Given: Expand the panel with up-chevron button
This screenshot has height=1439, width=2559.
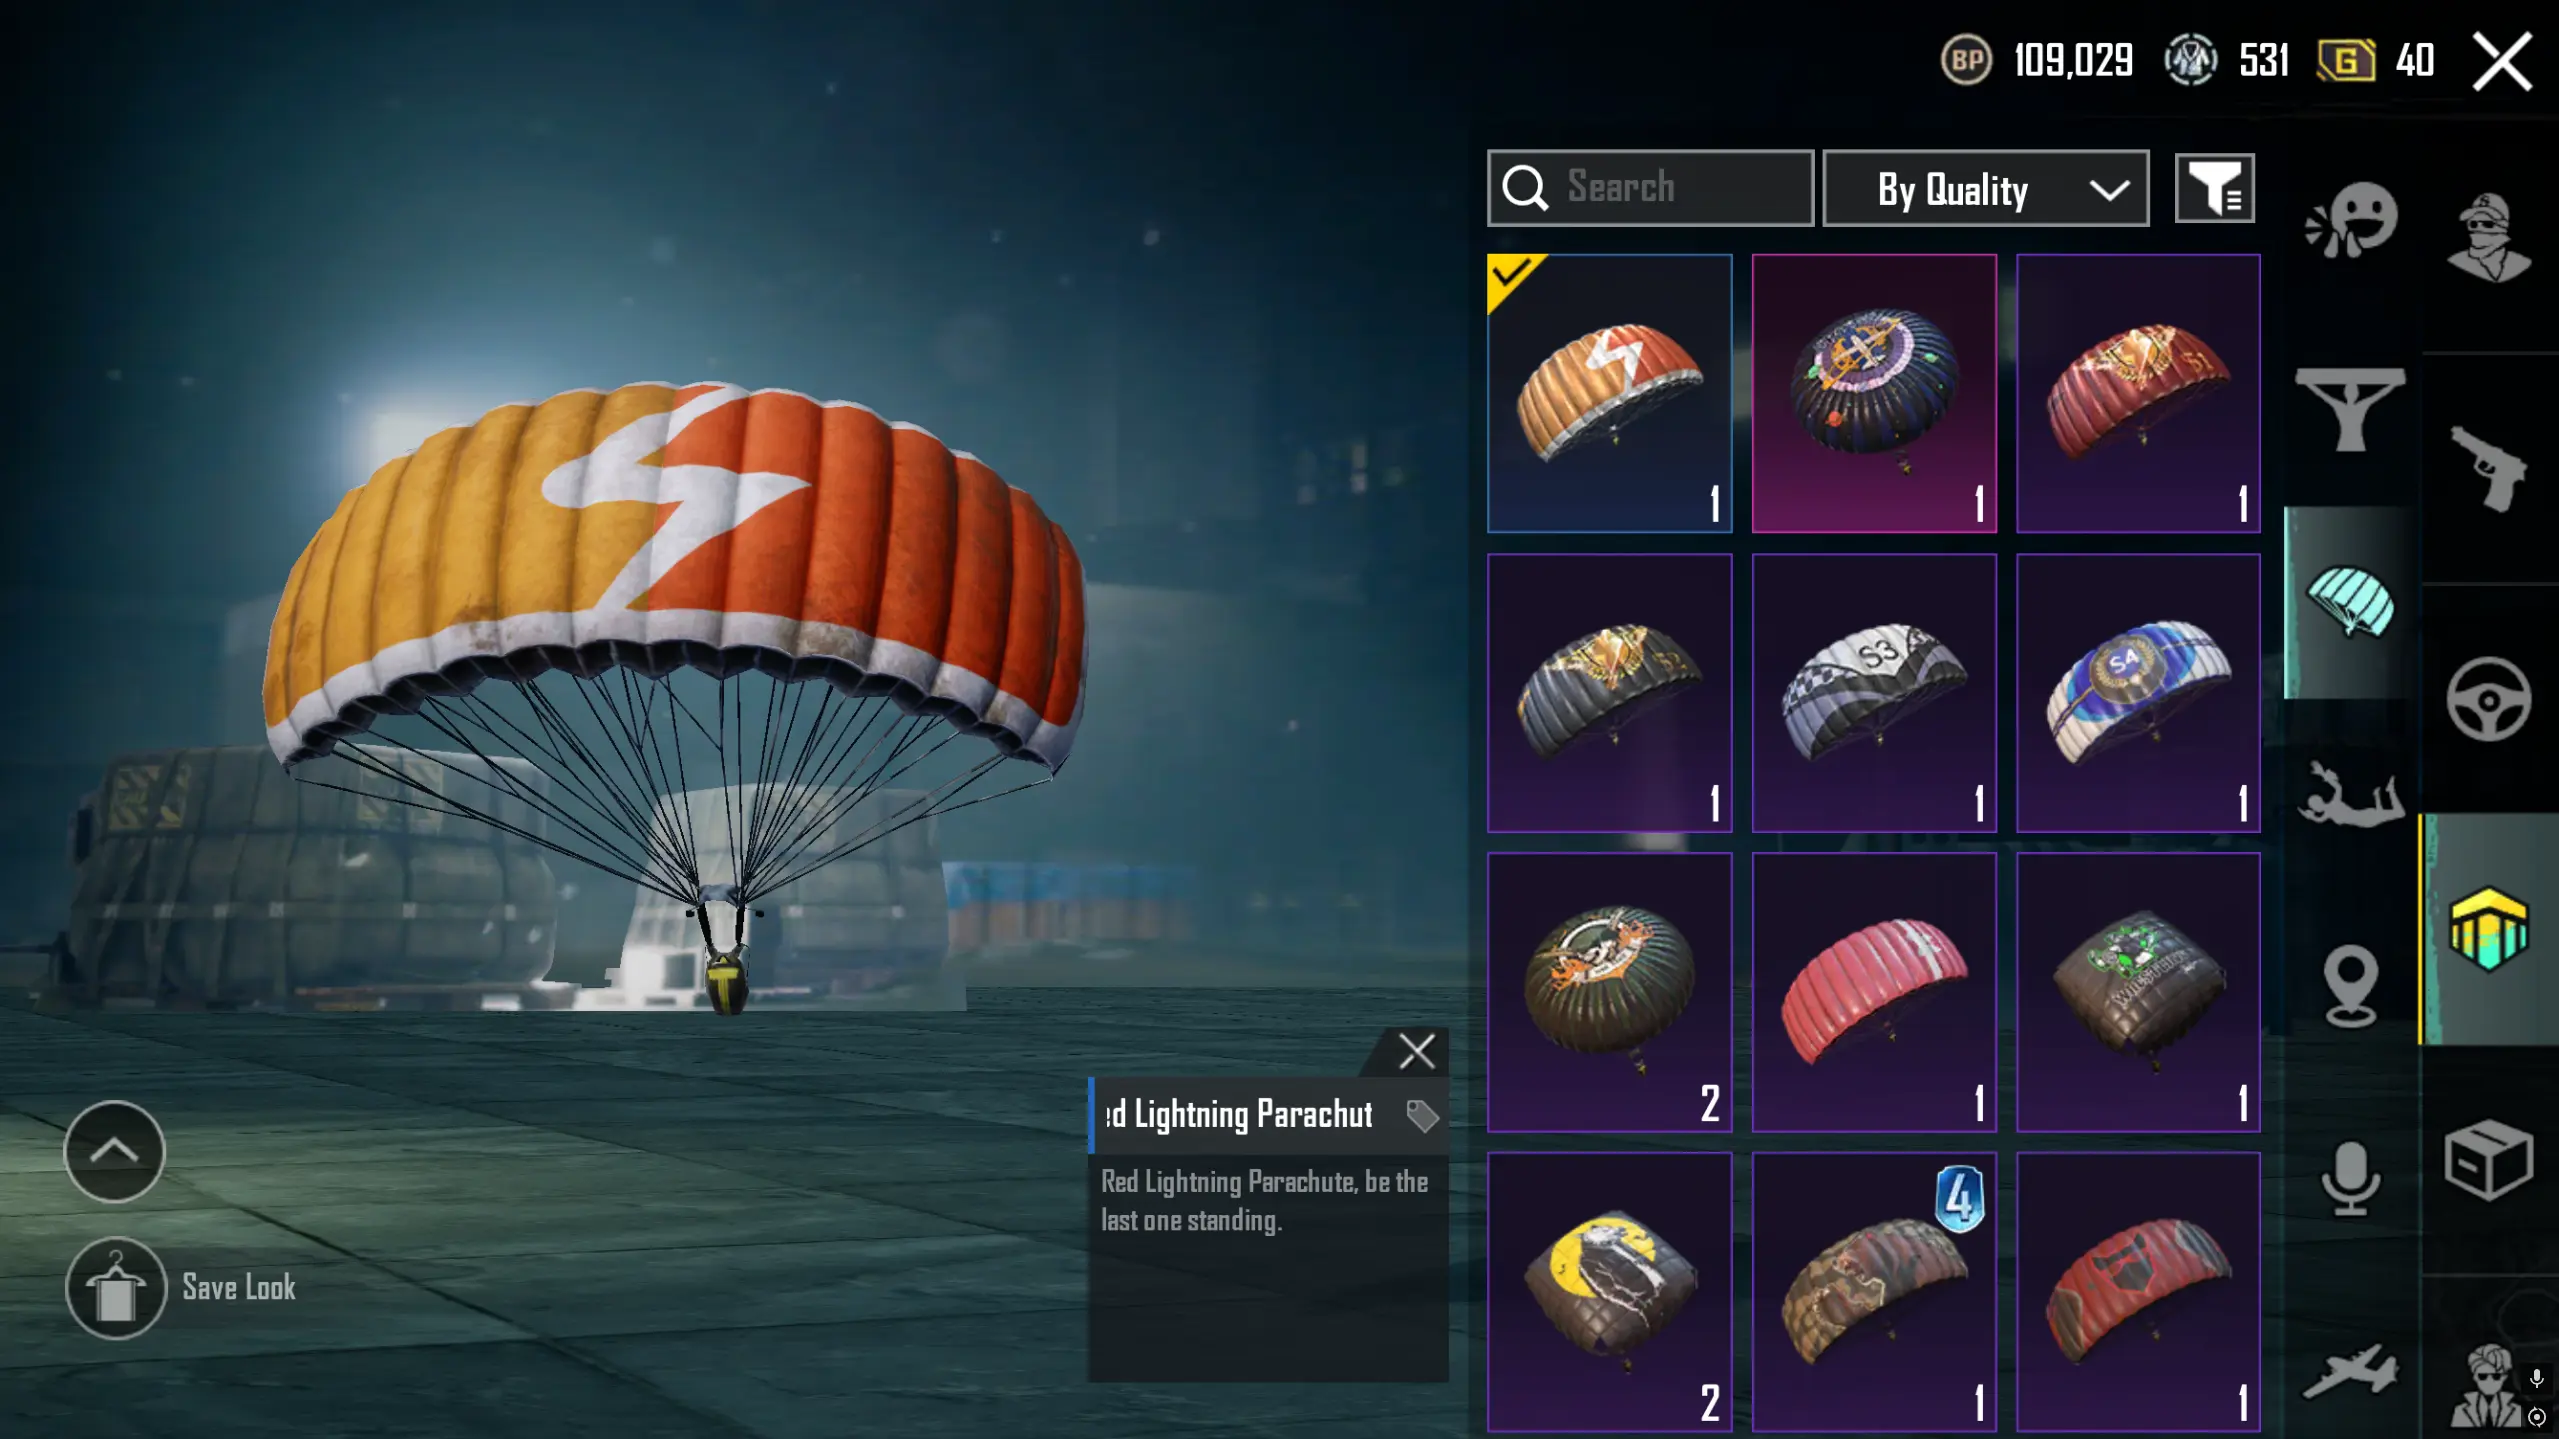Looking at the screenshot, I should tap(114, 1151).
